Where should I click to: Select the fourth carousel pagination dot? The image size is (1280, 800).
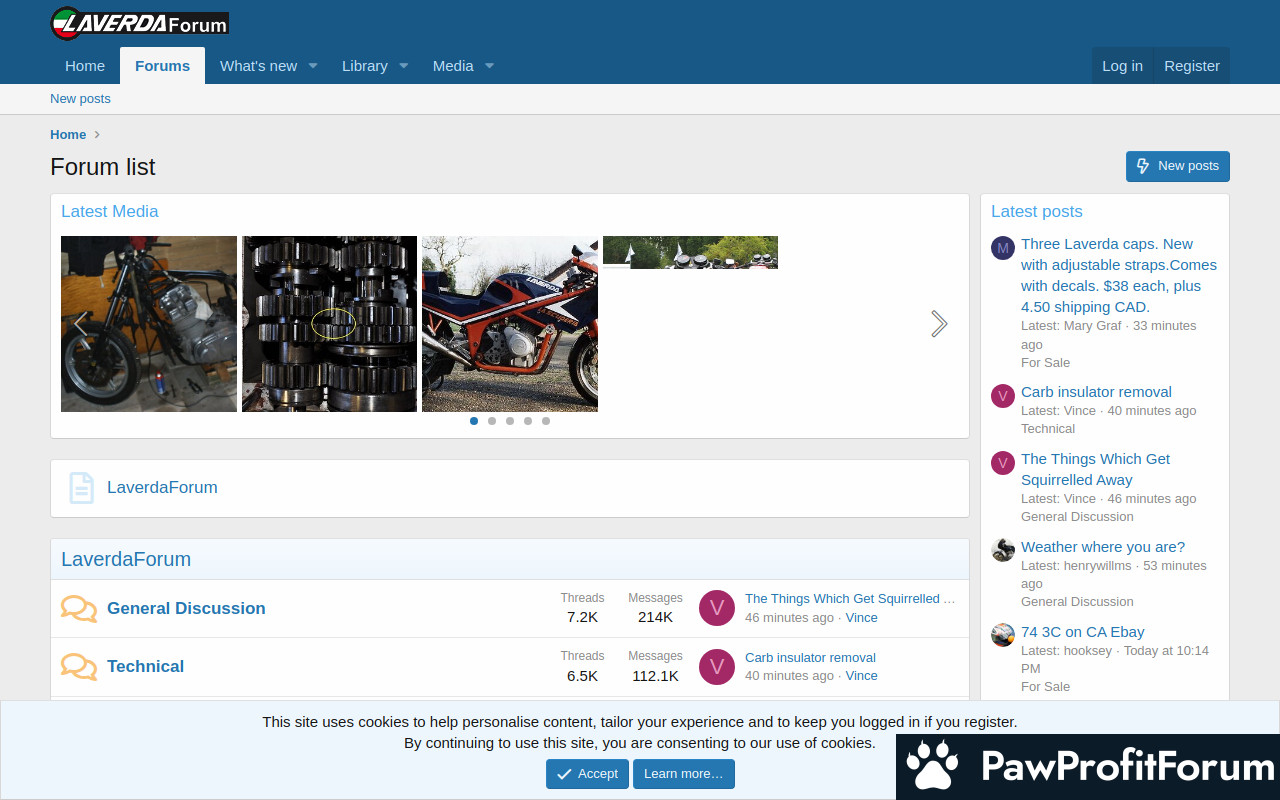528,421
